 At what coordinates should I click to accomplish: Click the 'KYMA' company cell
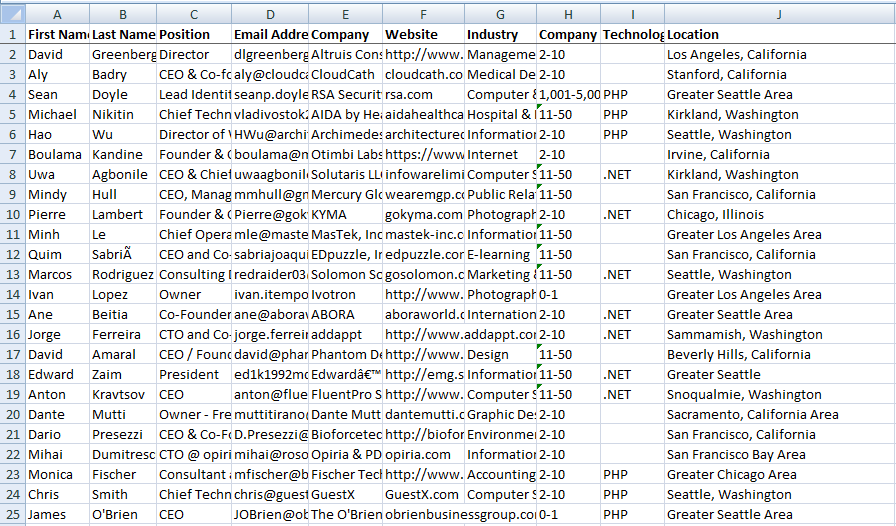(x=346, y=214)
